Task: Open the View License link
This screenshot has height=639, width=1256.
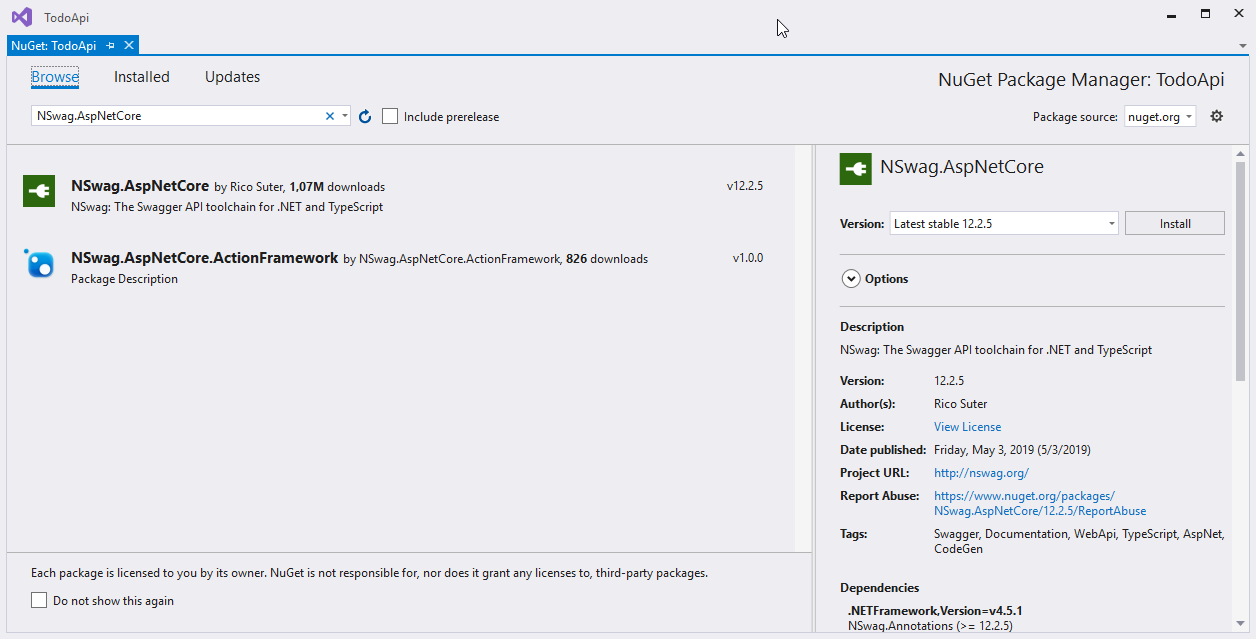Action: coord(967,427)
